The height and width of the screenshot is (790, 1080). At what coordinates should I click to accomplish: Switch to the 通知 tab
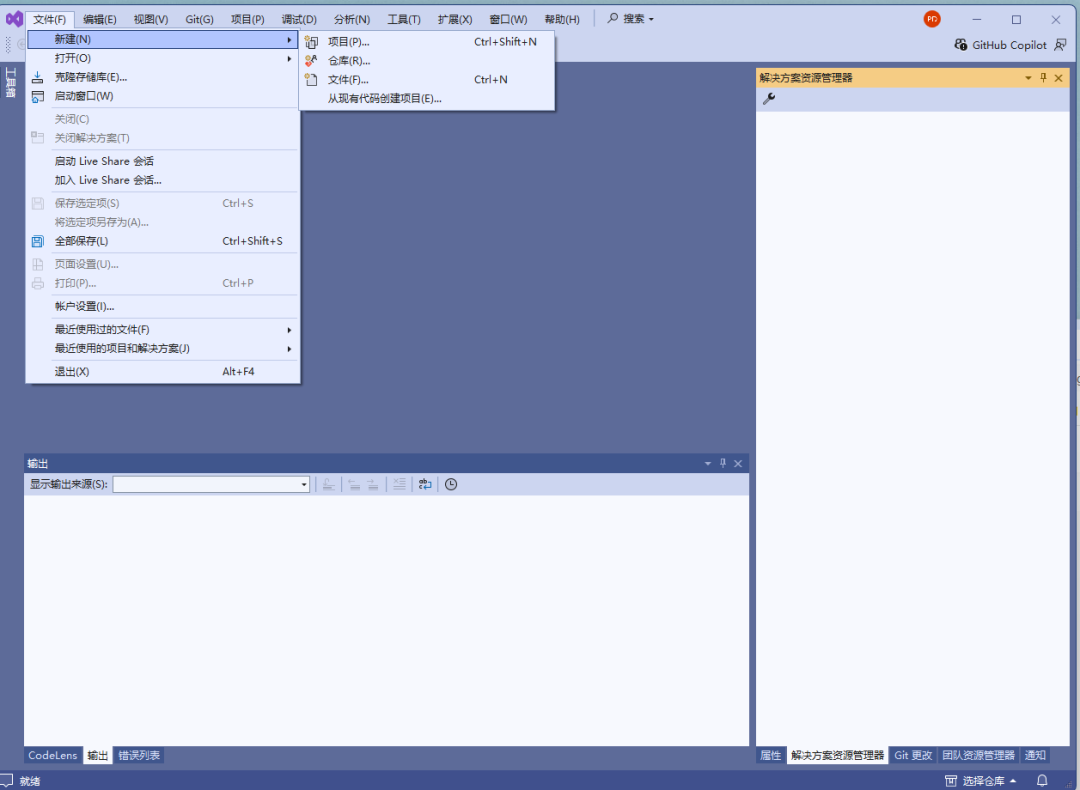[x=1035, y=755]
